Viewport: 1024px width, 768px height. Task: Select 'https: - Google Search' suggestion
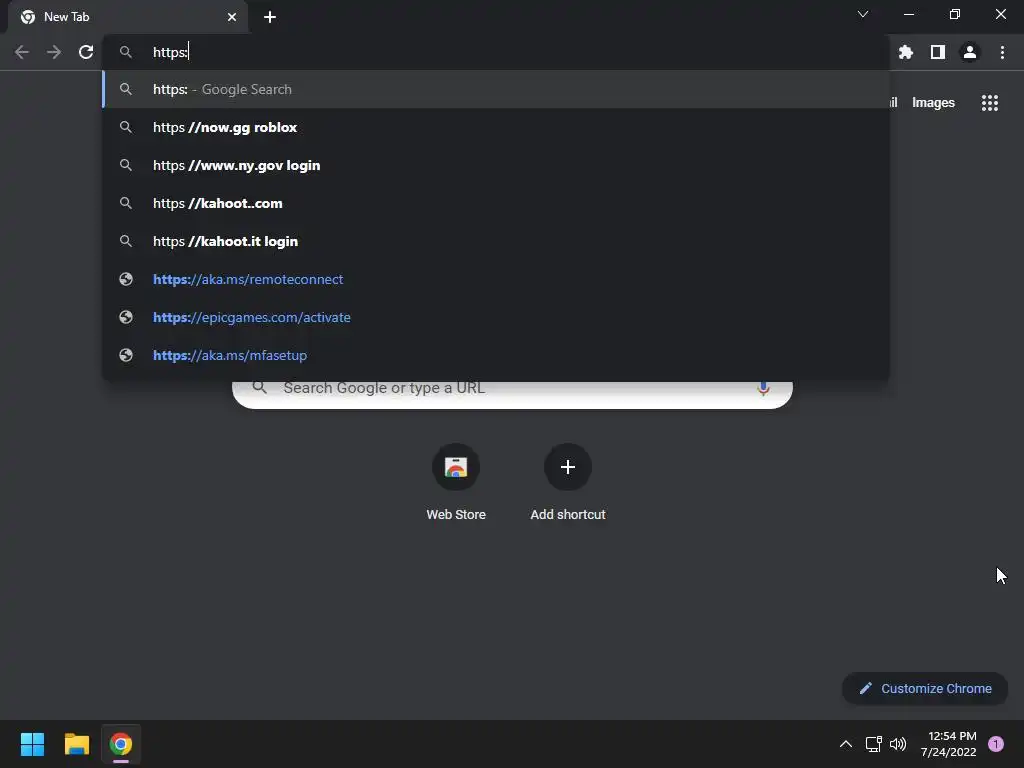point(496,89)
